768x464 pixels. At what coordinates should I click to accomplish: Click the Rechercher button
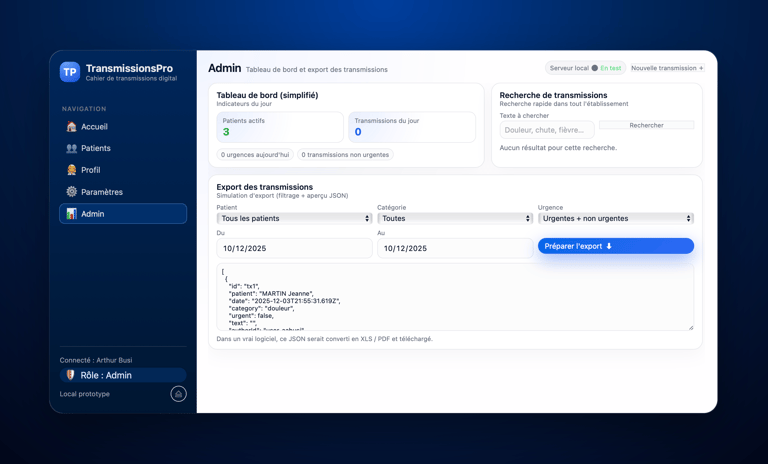coord(647,125)
